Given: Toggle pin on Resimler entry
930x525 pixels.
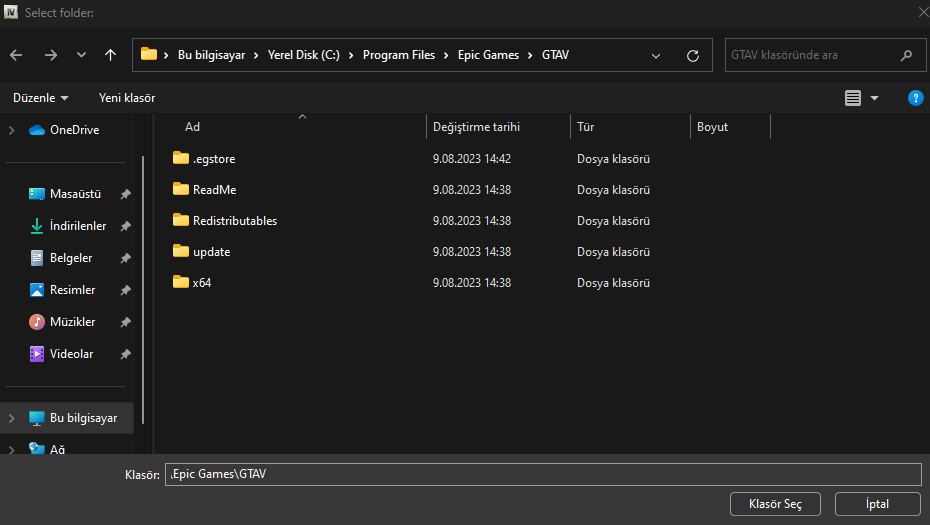Looking at the screenshot, I should click(125, 290).
